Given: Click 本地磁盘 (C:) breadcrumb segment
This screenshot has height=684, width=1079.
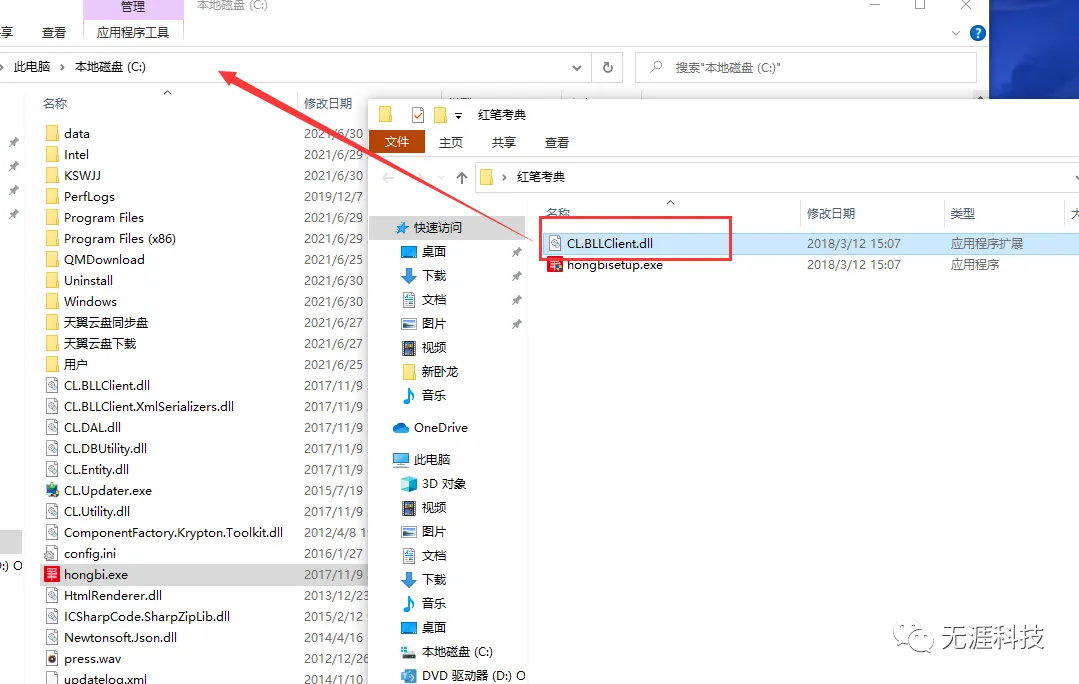Looking at the screenshot, I should tap(110, 67).
